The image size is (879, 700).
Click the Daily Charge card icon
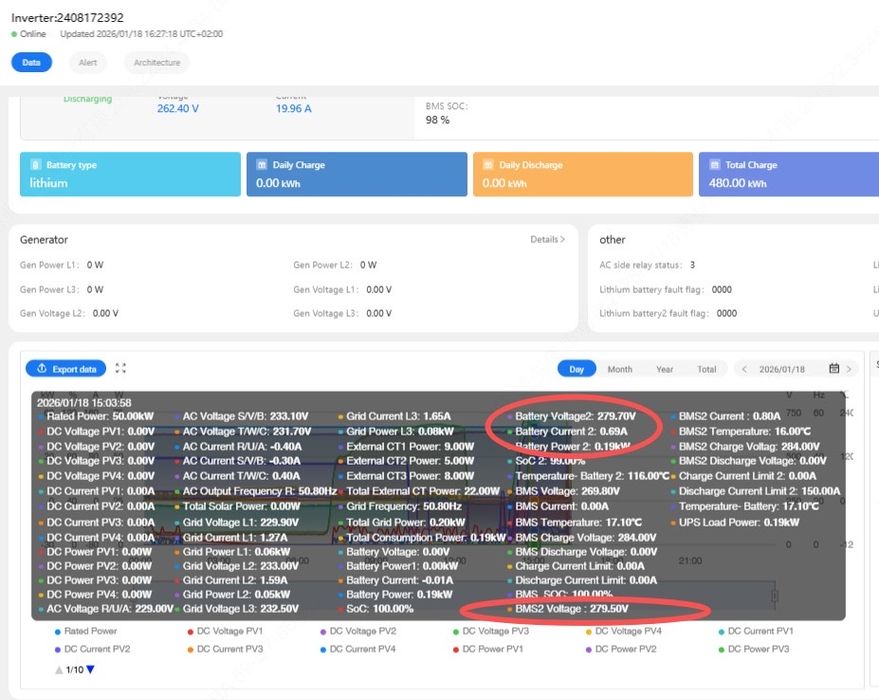[261, 165]
